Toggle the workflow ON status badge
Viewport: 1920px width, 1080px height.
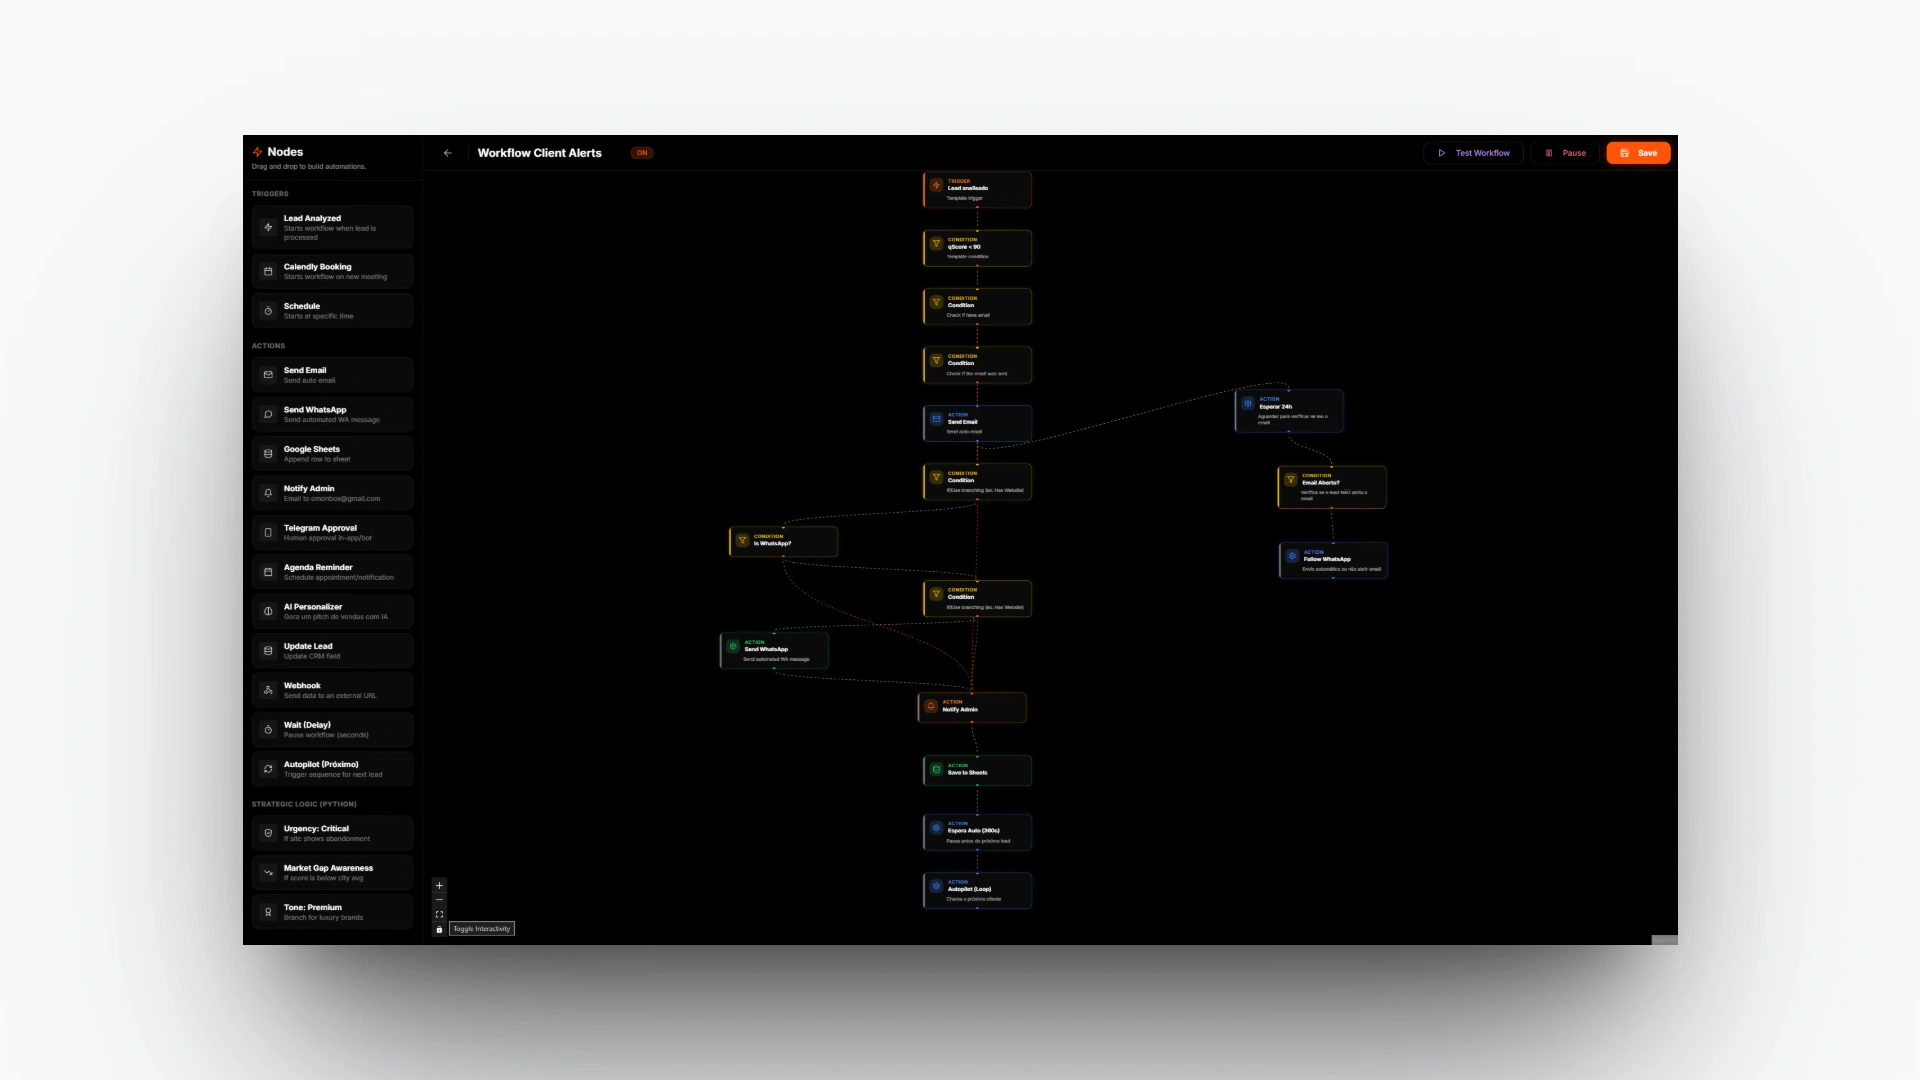click(641, 153)
